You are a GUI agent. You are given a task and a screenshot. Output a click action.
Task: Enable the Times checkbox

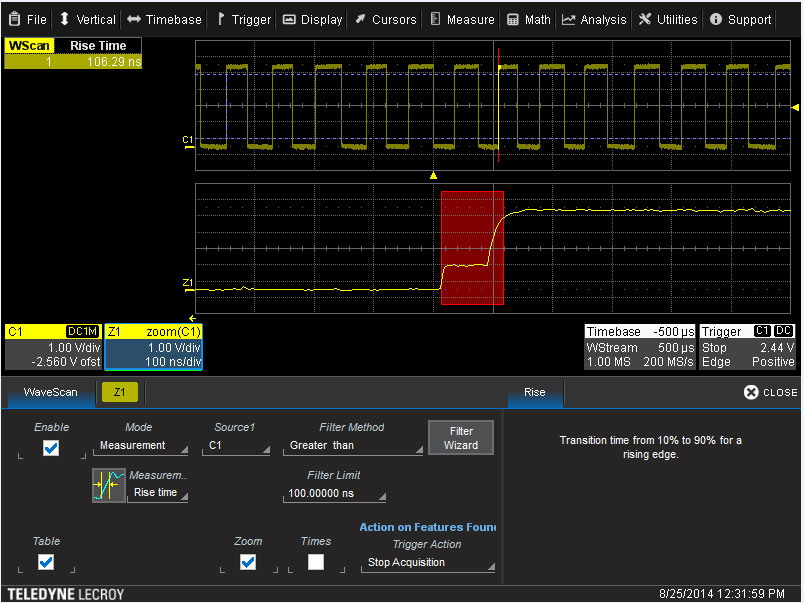(315, 562)
